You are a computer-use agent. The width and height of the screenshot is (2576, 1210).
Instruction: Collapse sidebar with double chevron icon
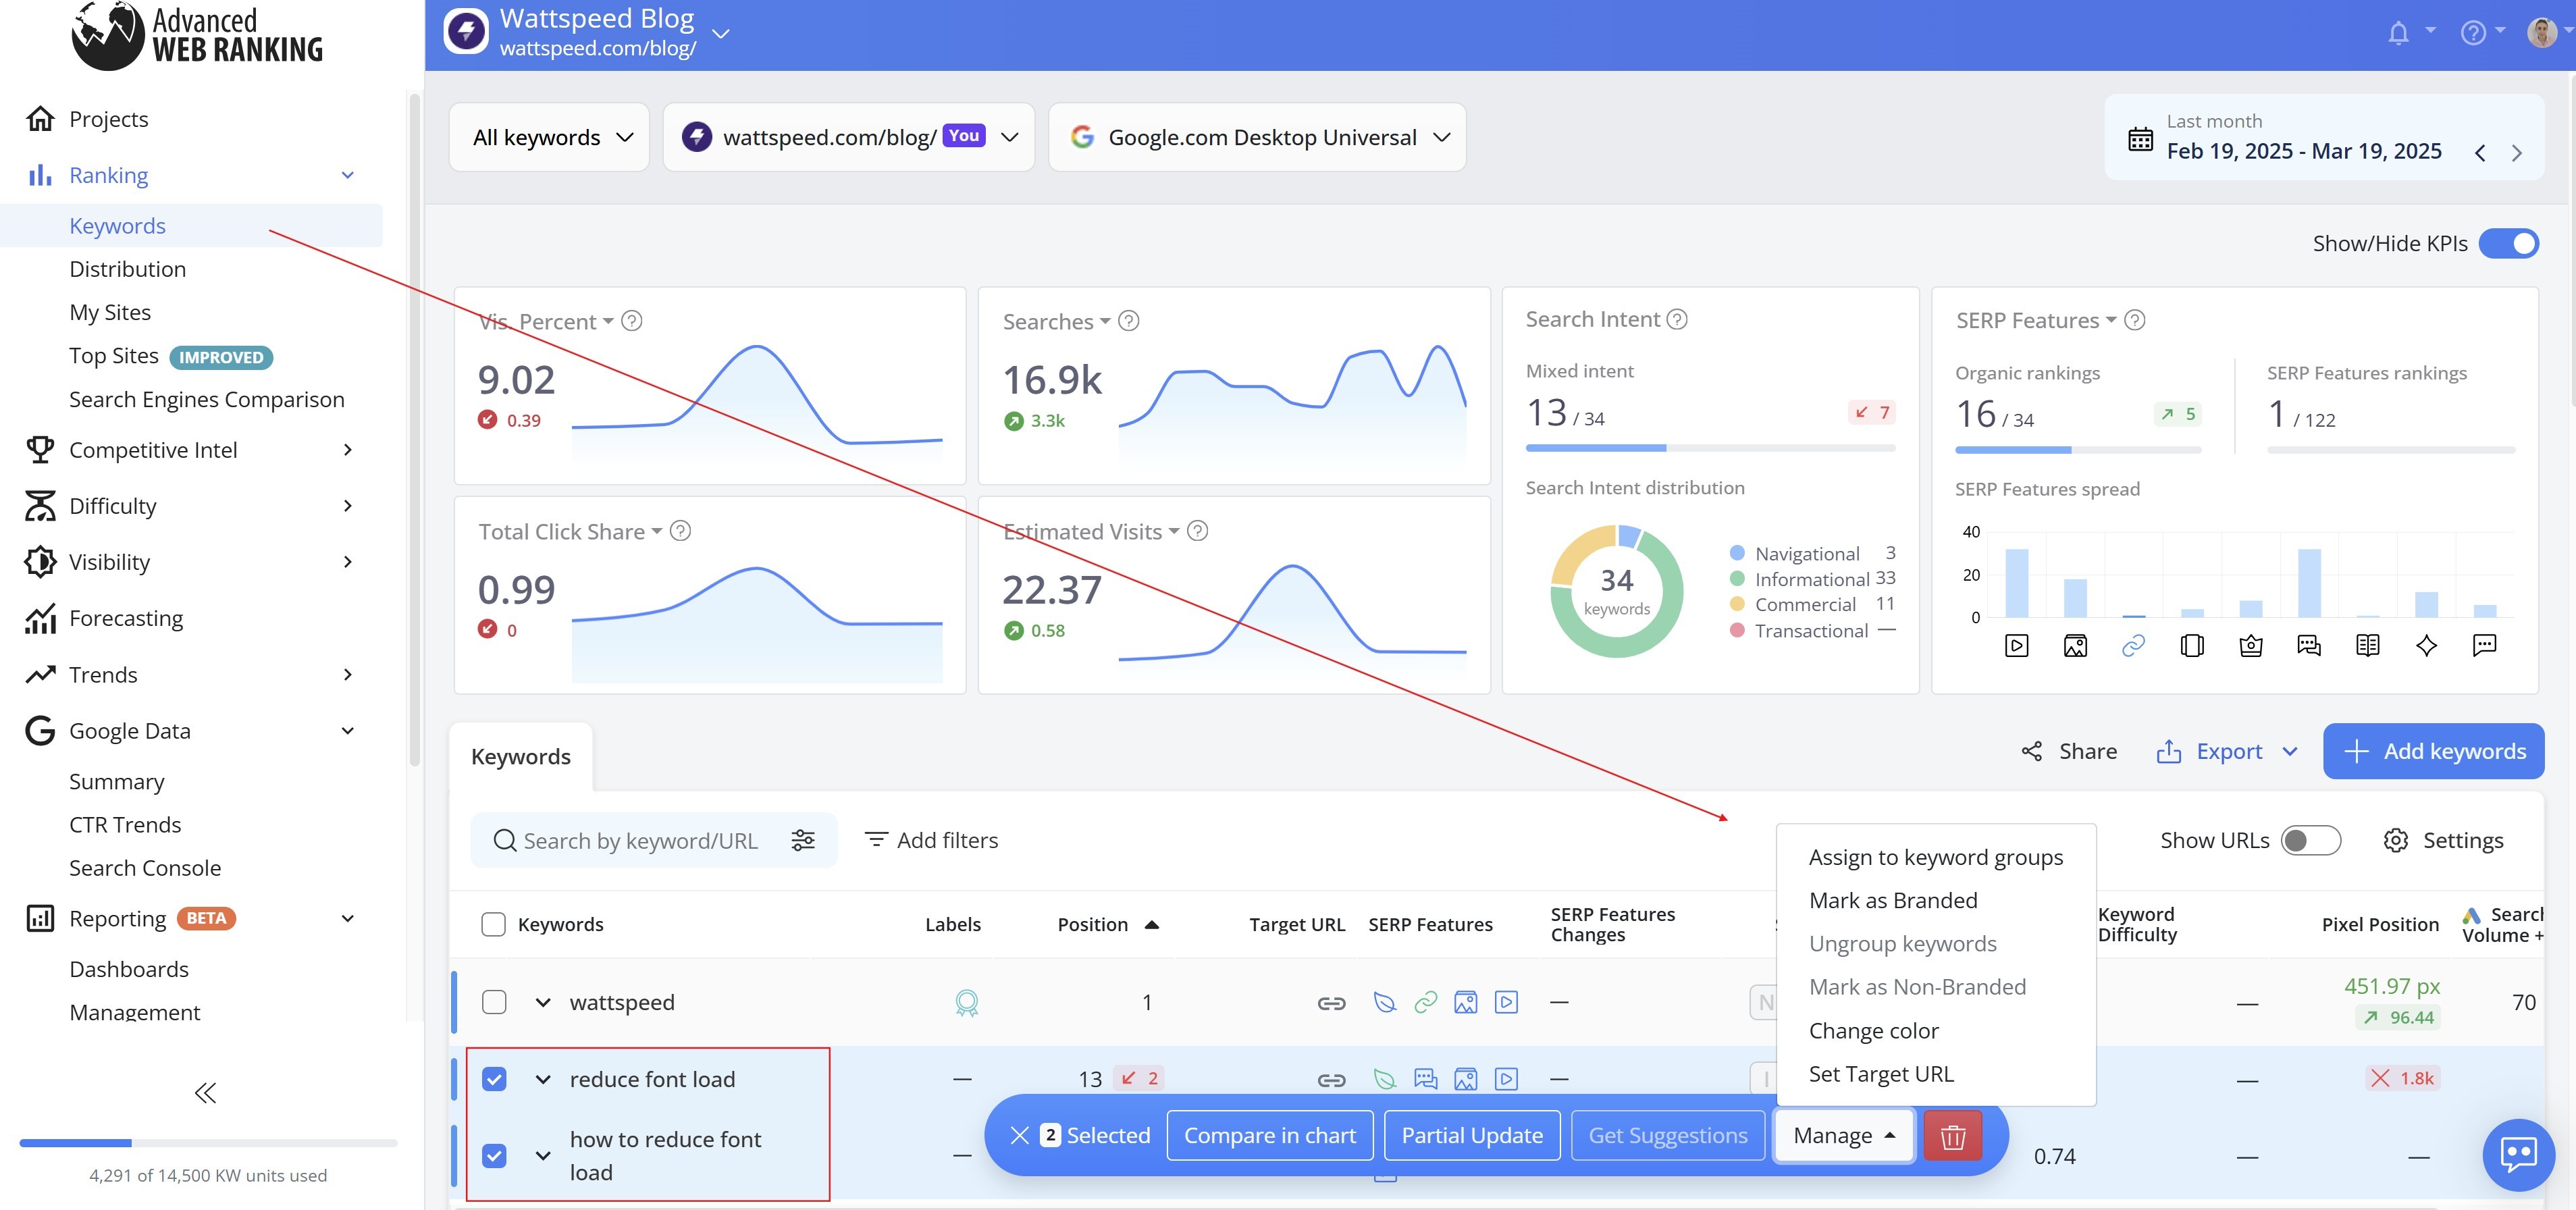[x=205, y=1093]
